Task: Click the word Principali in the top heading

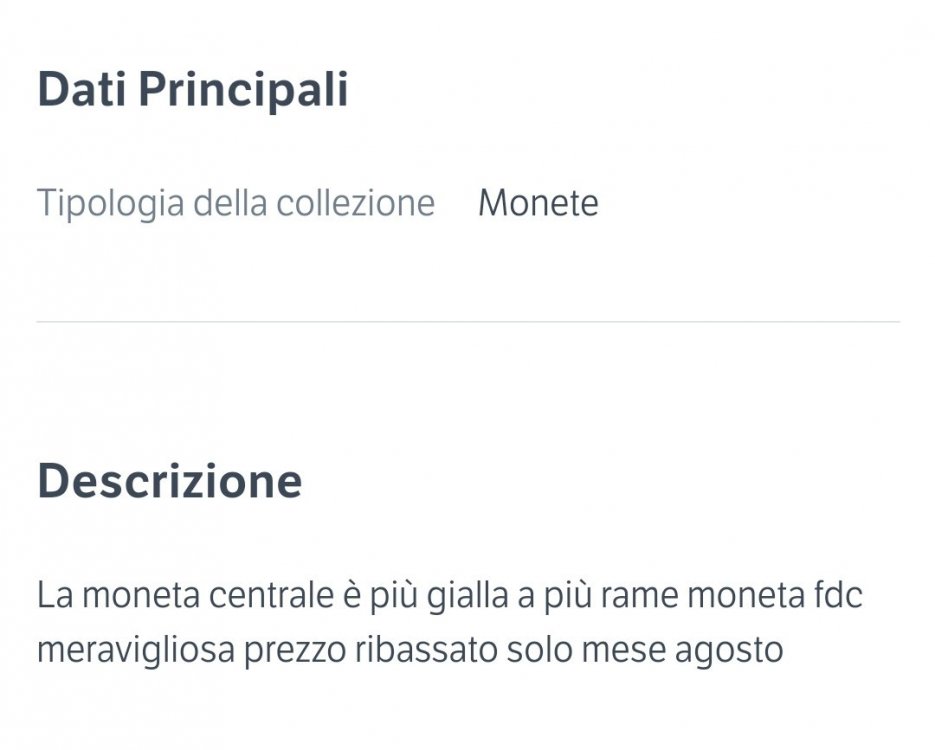Action: pos(243,90)
